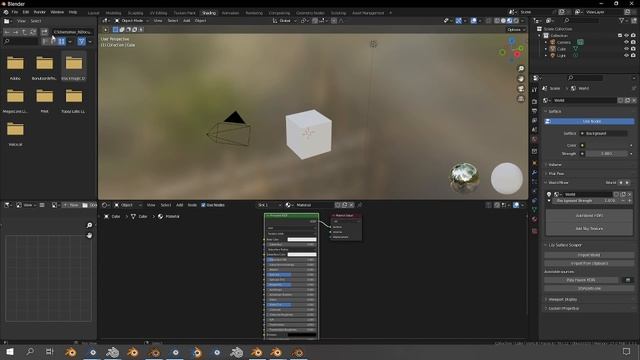
Task: Hide the Camera in the outliner viewport
Action: click(x=627, y=42)
